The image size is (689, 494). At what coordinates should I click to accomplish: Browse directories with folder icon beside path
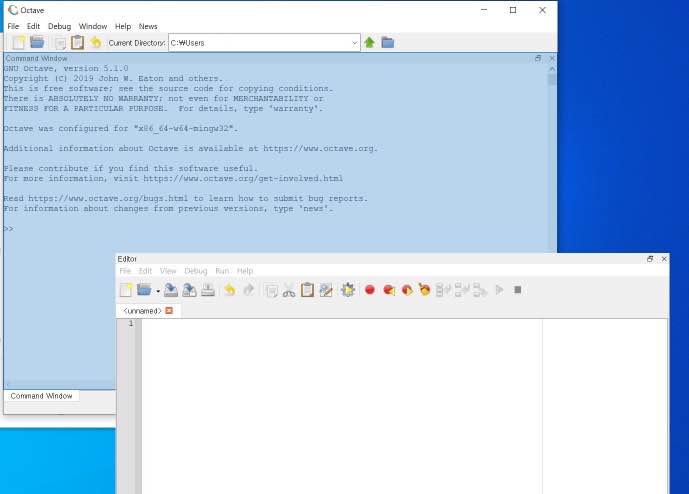pyautogui.click(x=388, y=43)
